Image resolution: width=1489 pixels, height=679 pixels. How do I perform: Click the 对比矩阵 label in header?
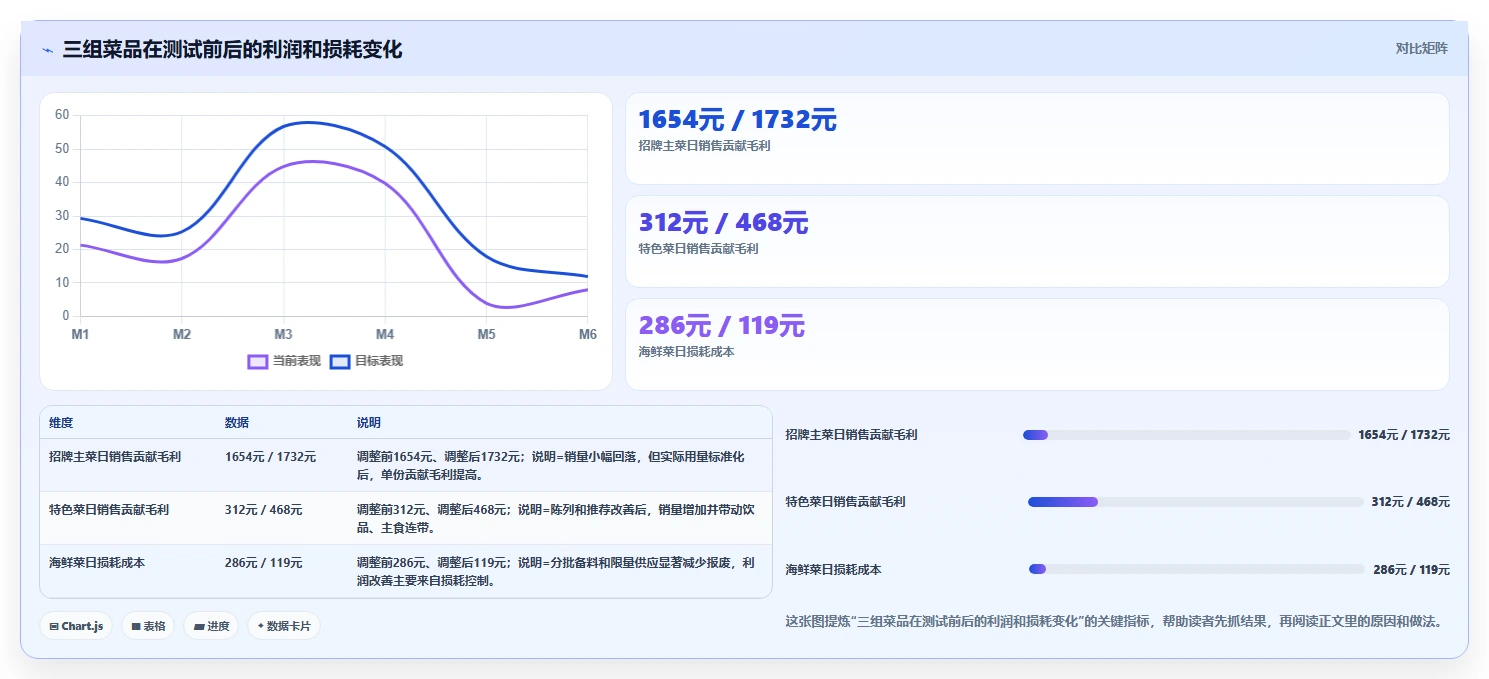(x=1421, y=48)
